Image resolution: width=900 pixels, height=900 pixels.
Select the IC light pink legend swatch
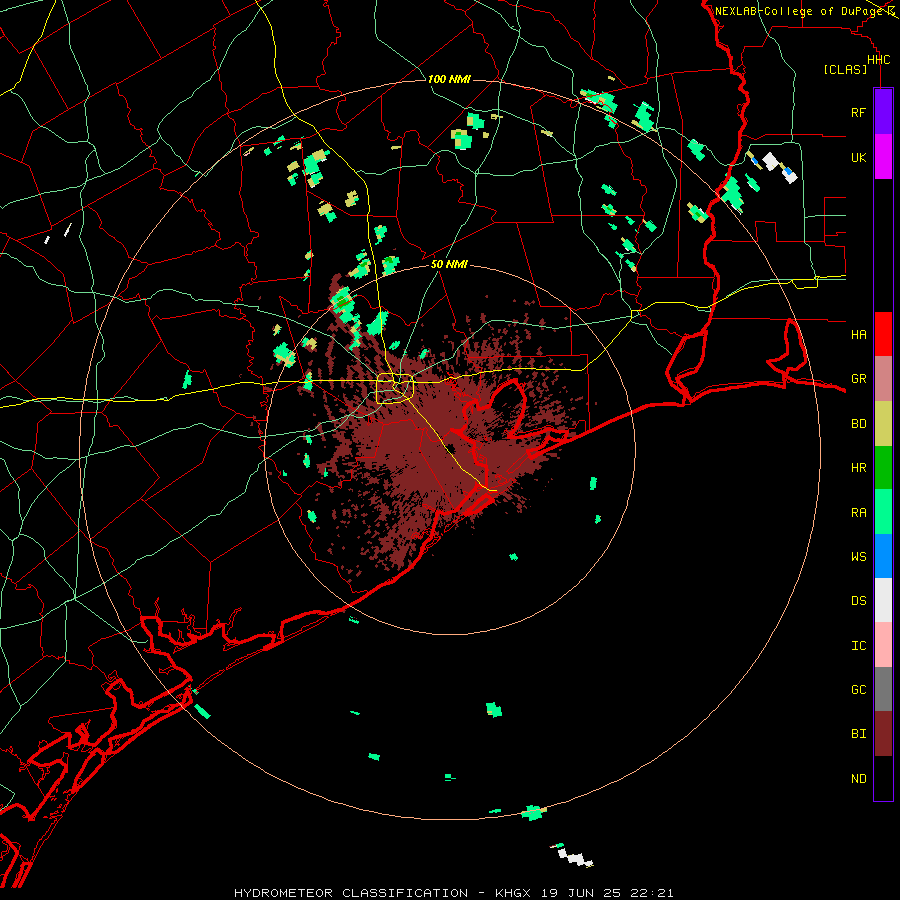pyautogui.click(x=883, y=645)
